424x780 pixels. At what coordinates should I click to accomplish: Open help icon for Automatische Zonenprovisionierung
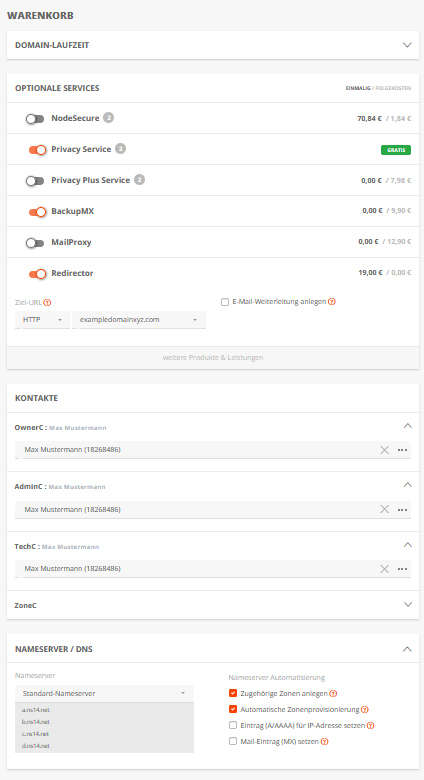pos(365,709)
